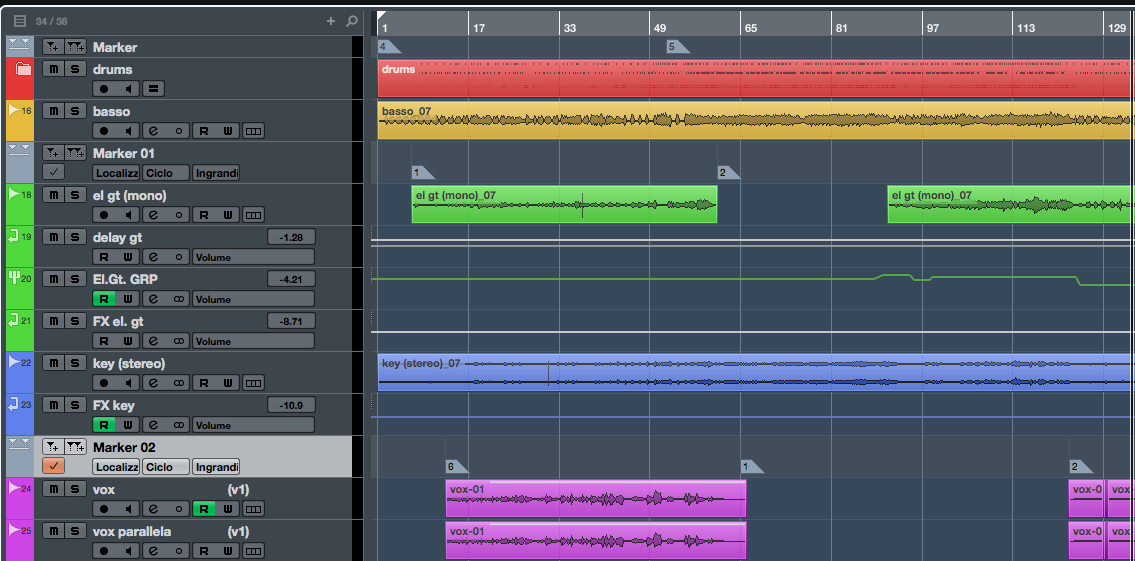Click Group Editing icon on drums folder
1135x561 pixels.
pyautogui.click(x=153, y=89)
